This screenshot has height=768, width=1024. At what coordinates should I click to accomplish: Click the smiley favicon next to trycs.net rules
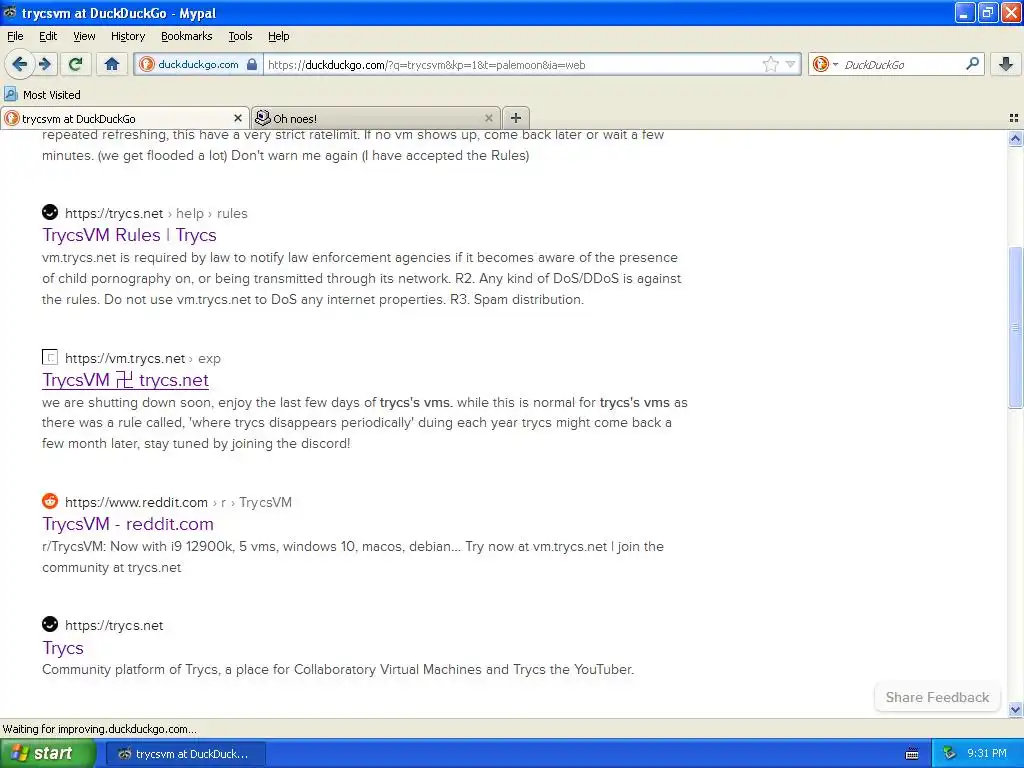click(50, 212)
